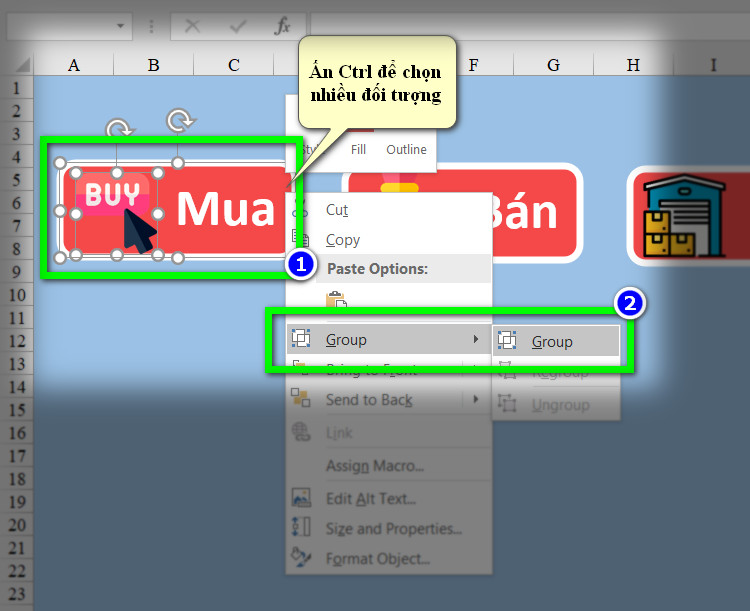Click the Copy icon in context menu
The height and width of the screenshot is (611, 750).
click(x=301, y=238)
